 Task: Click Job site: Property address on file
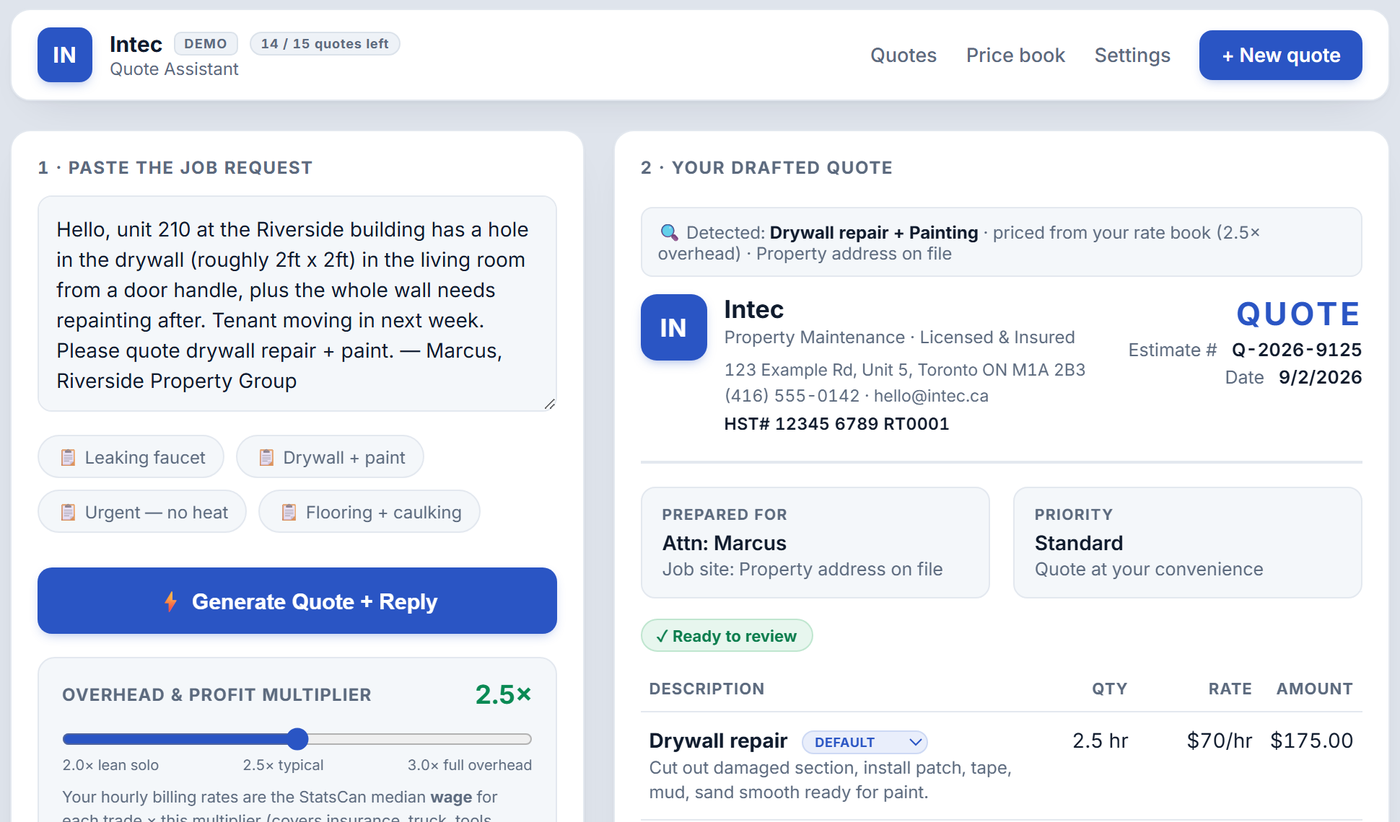(802, 569)
